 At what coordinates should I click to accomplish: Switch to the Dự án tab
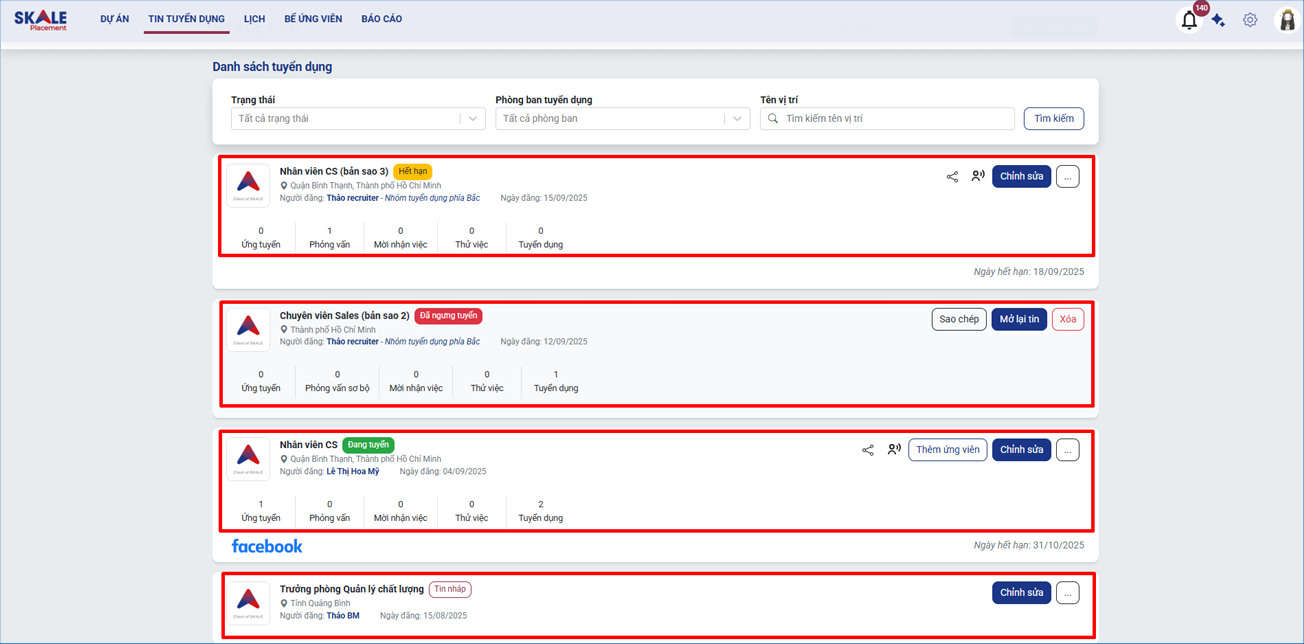point(115,19)
